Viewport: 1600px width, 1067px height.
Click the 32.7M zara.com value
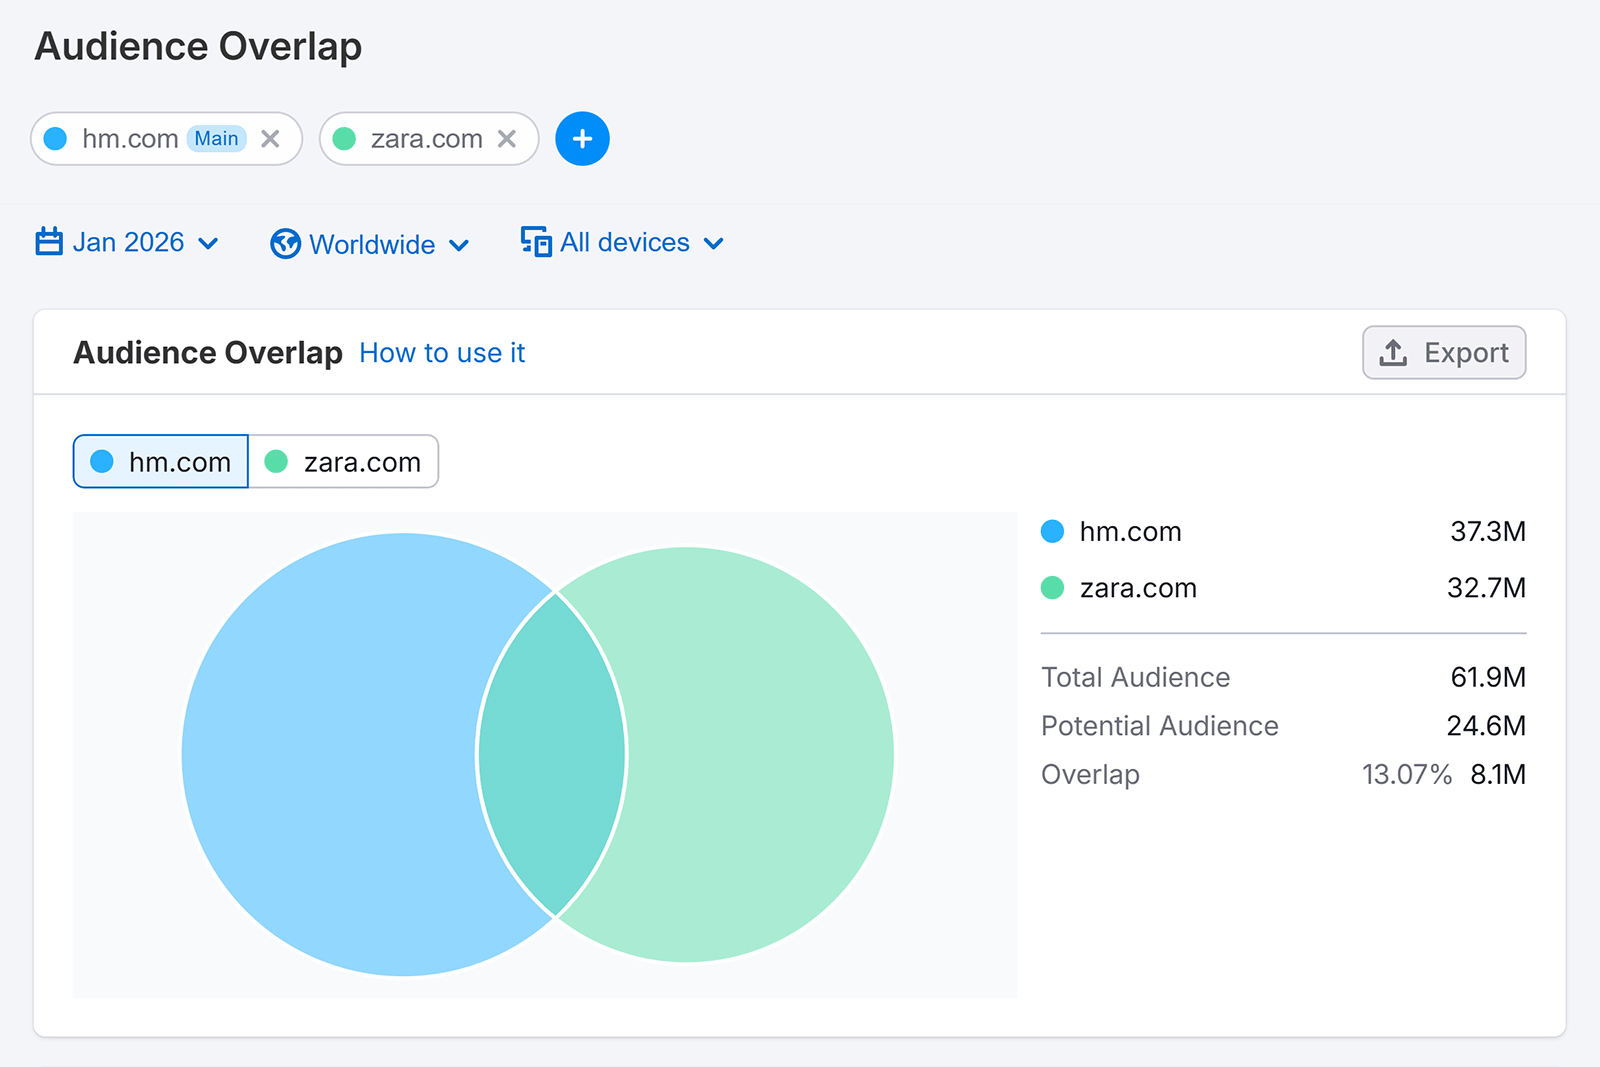[x=1486, y=588]
